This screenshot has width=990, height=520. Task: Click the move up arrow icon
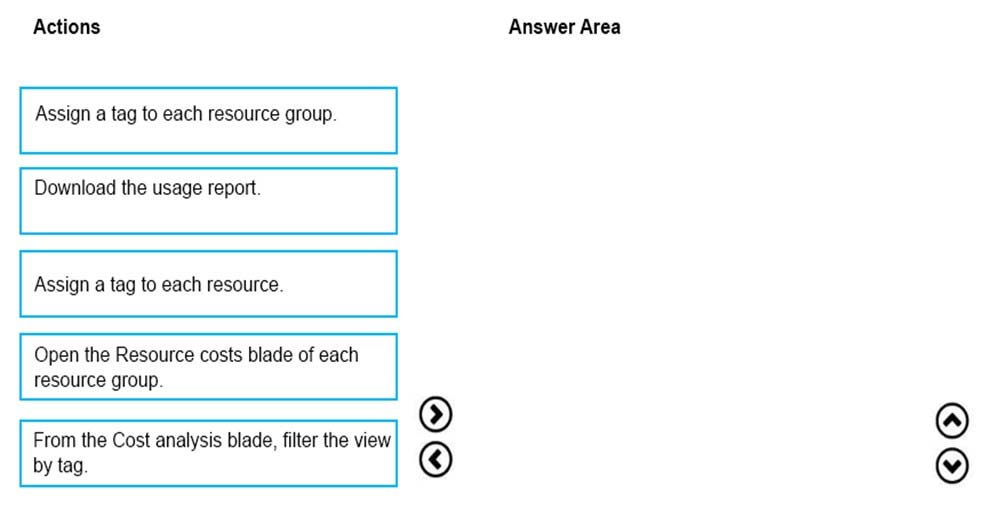click(x=952, y=421)
